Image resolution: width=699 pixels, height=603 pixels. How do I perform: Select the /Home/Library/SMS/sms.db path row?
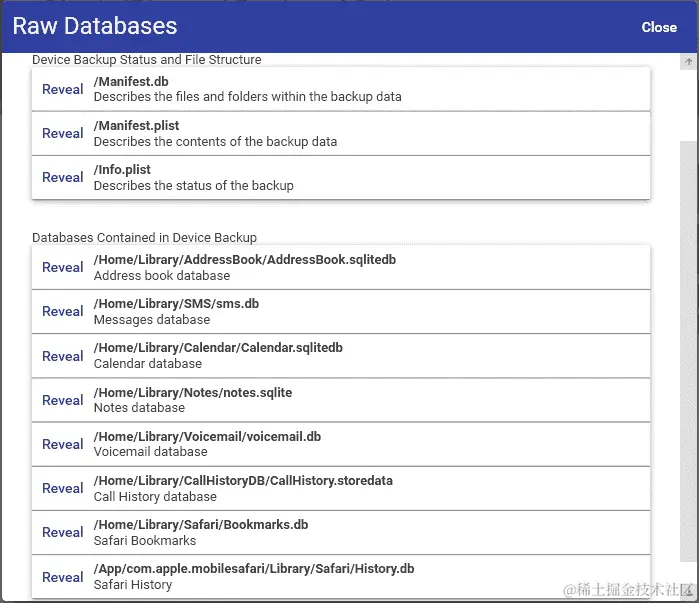coord(341,312)
